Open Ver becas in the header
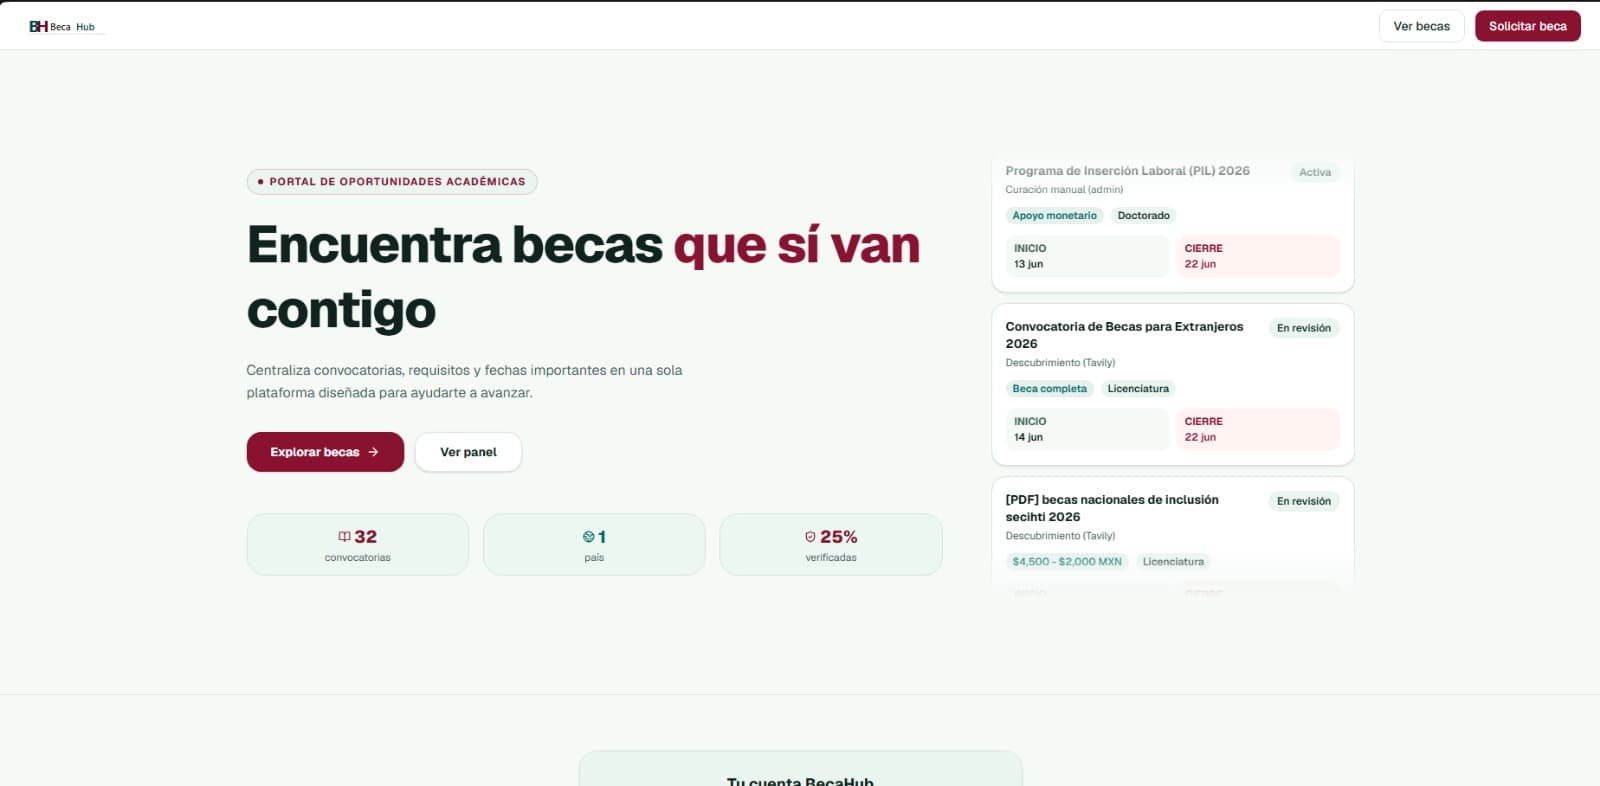This screenshot has width=1600, height=786. pyautogui.click(x=1421, y=26)
